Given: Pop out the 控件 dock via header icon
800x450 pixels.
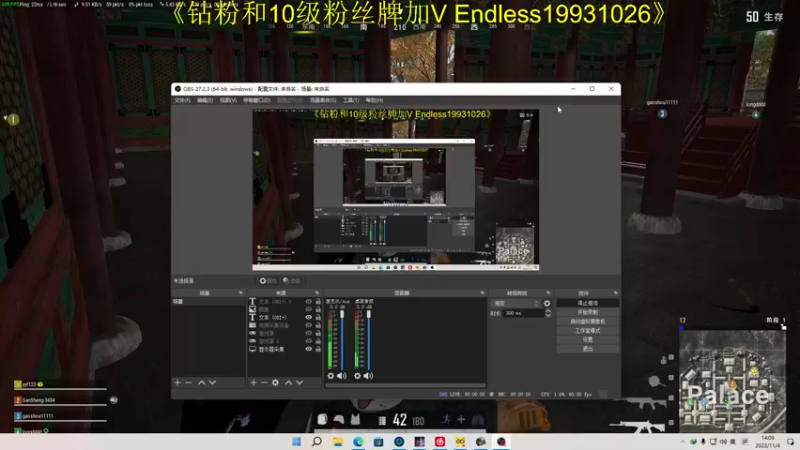Looking at the screenshot, I should click(616, 293).
